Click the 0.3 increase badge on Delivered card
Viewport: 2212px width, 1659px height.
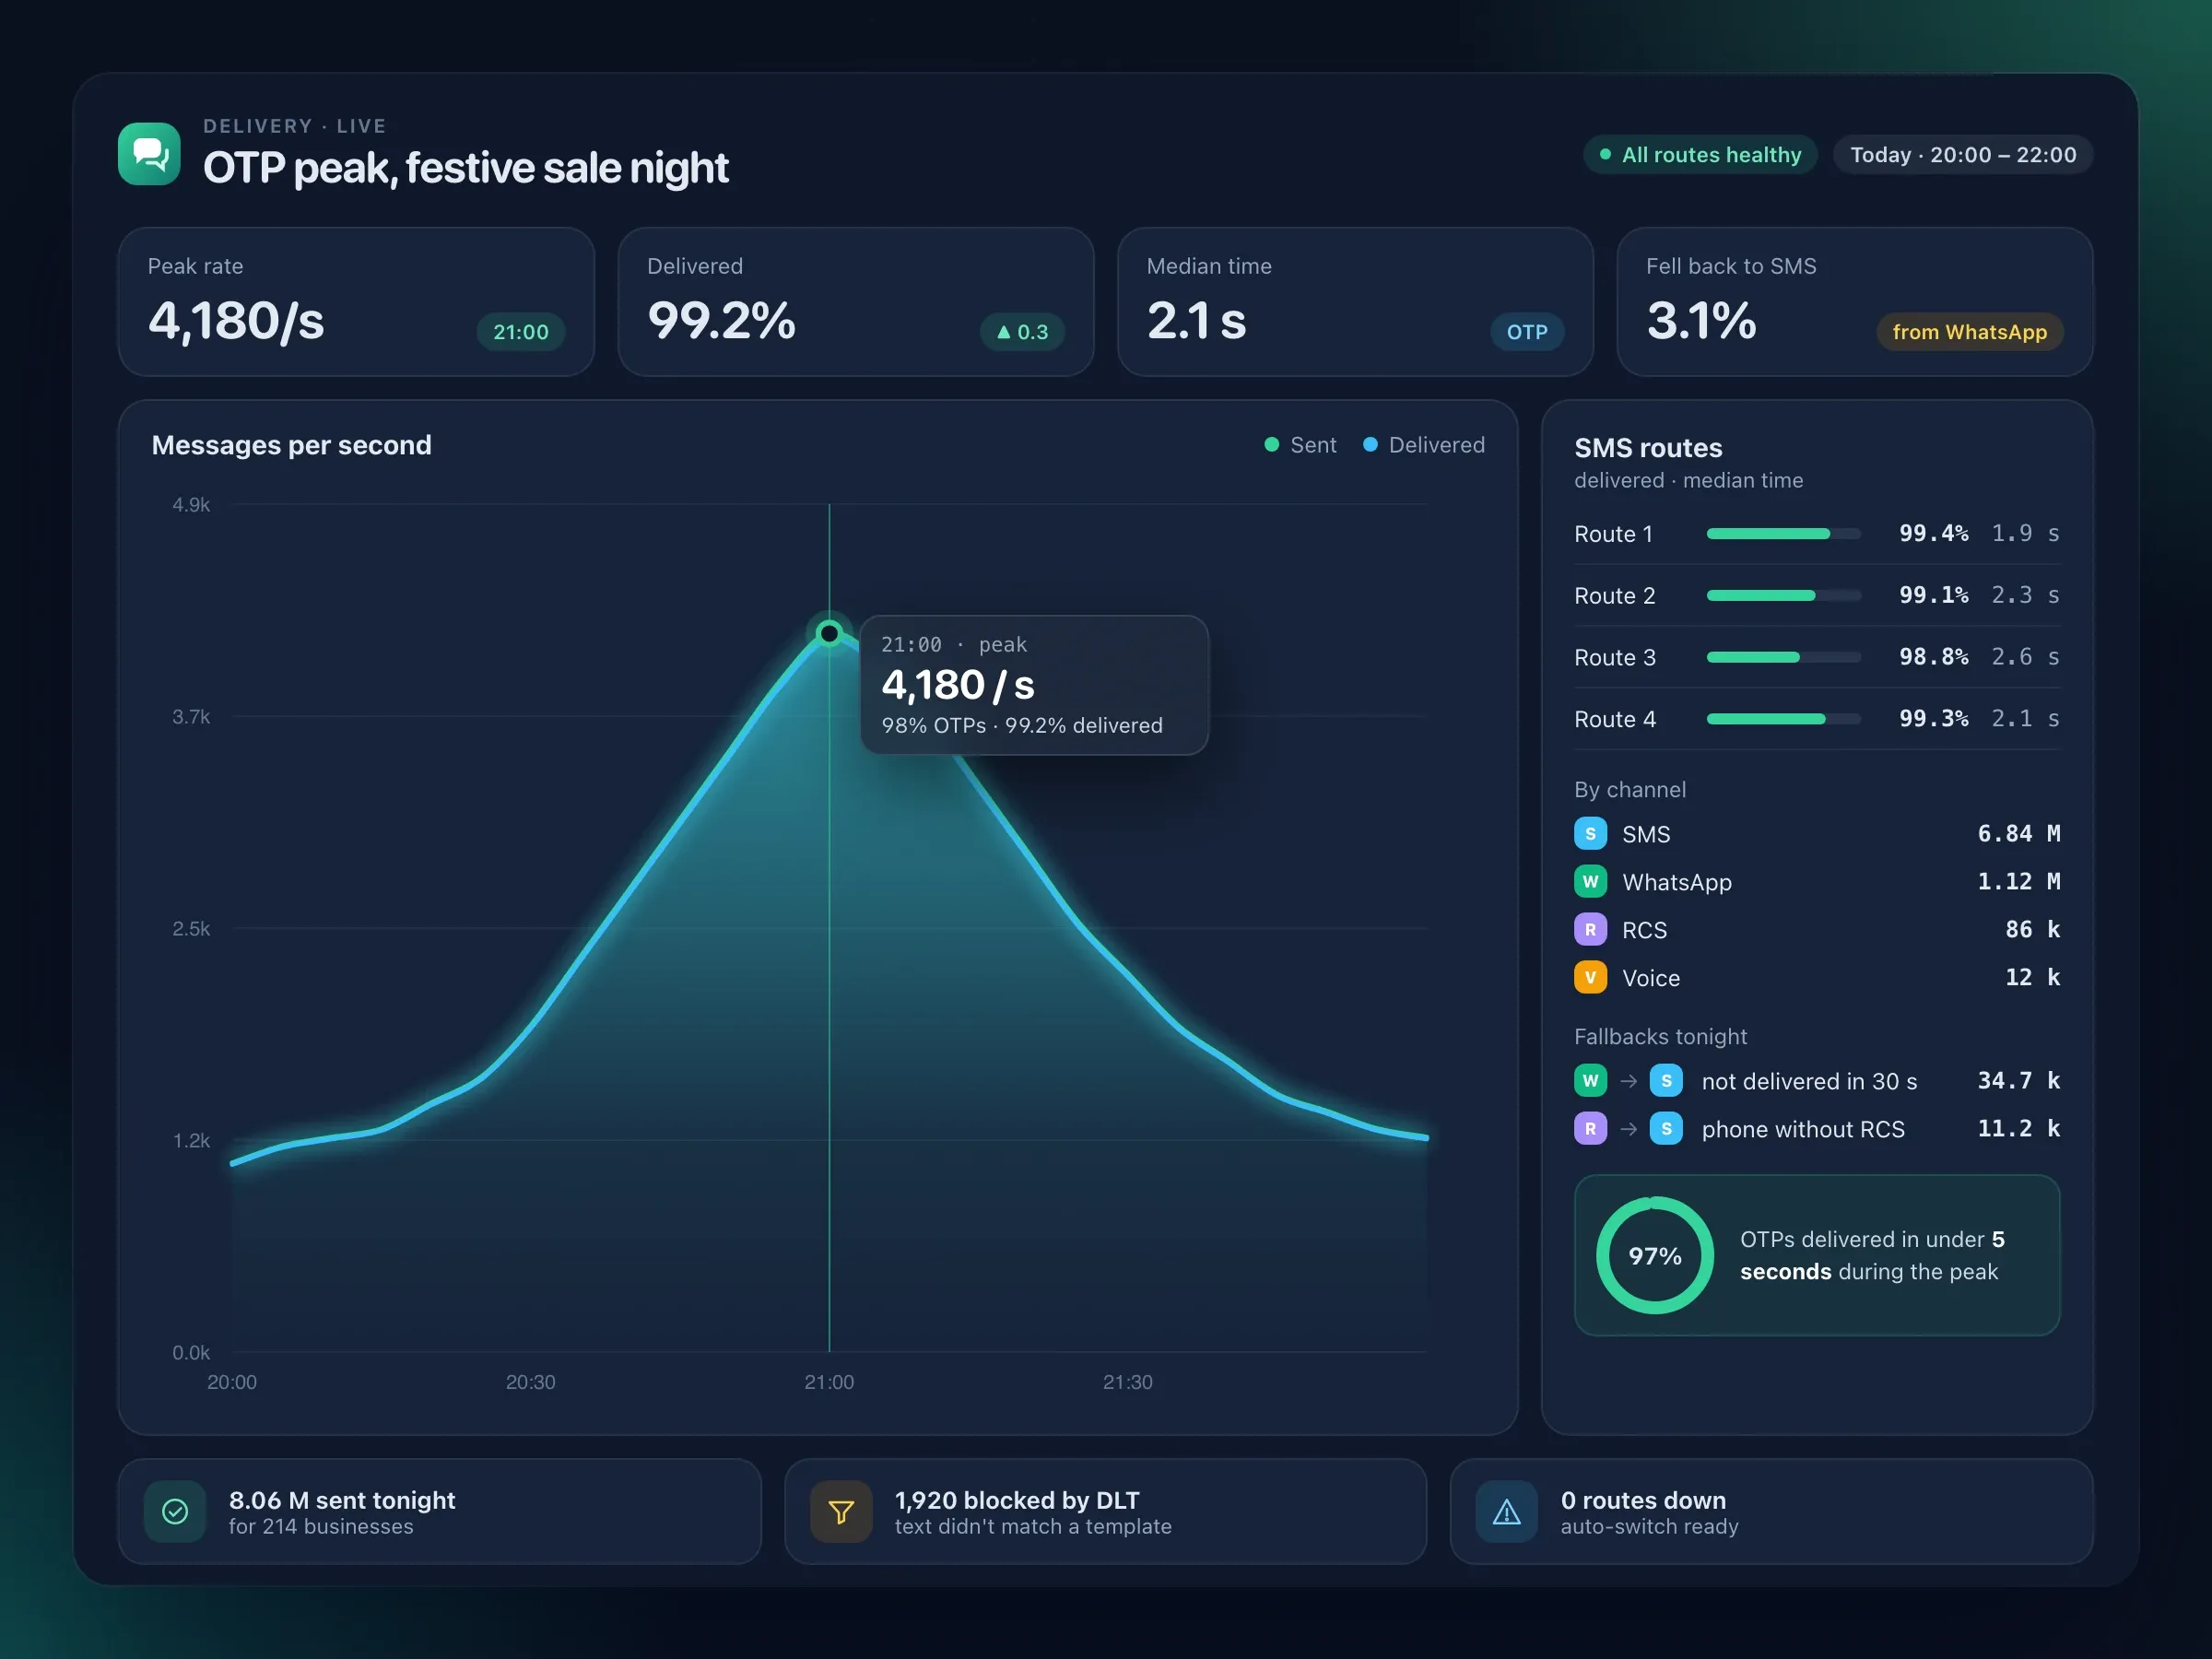click(x=1022, y=332)
